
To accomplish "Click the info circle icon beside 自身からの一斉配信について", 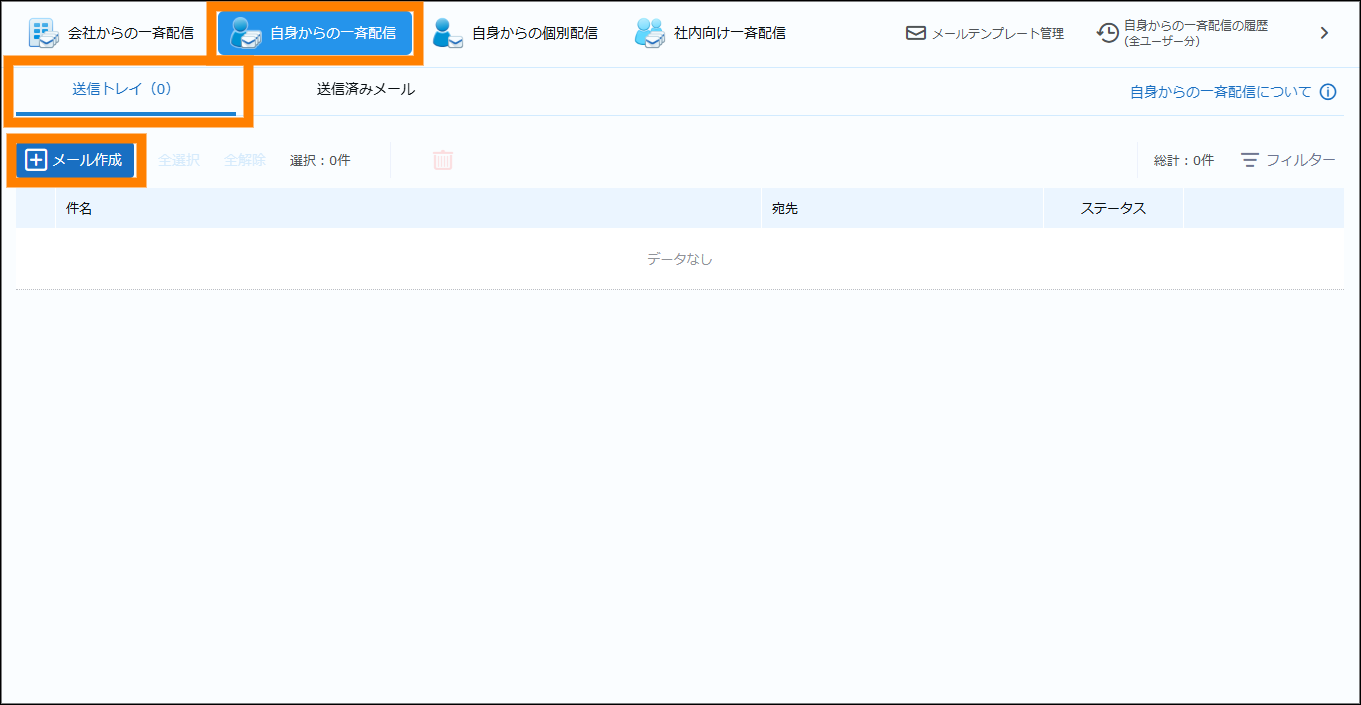I will [x=1328, y=92].
